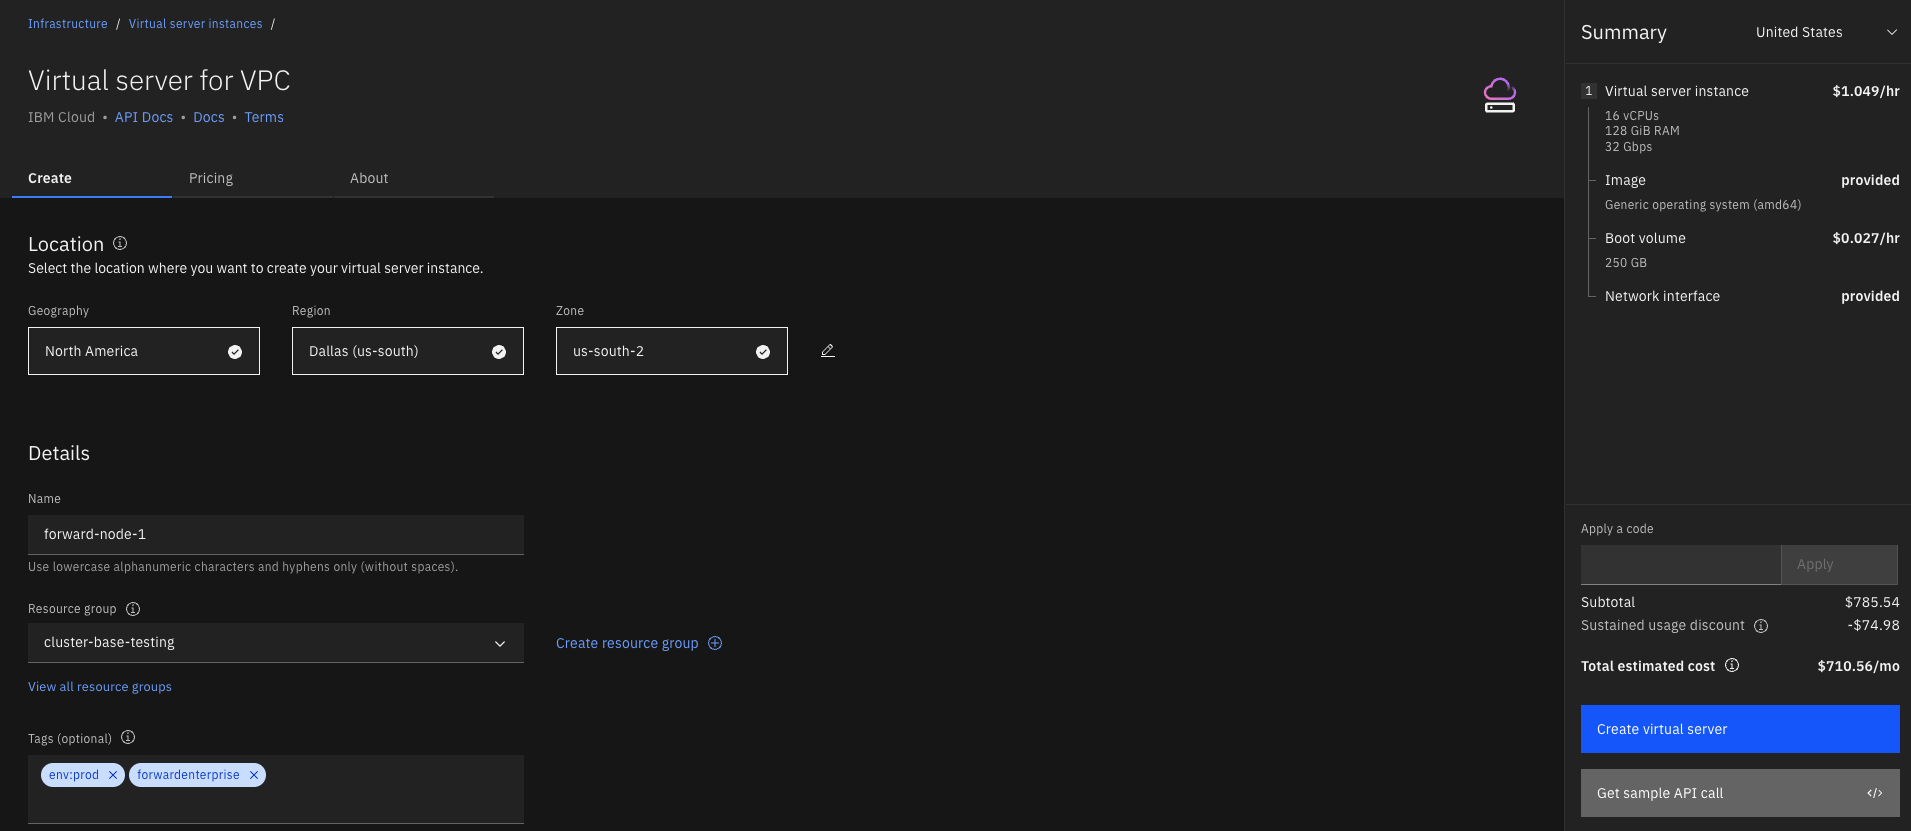Click the Sustained usage discount info icon

[x=1761, y=626]
